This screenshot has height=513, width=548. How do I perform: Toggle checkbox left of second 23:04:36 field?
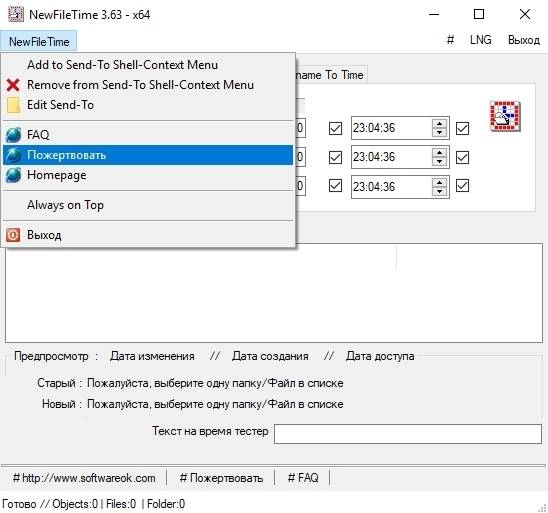[336, 157]
